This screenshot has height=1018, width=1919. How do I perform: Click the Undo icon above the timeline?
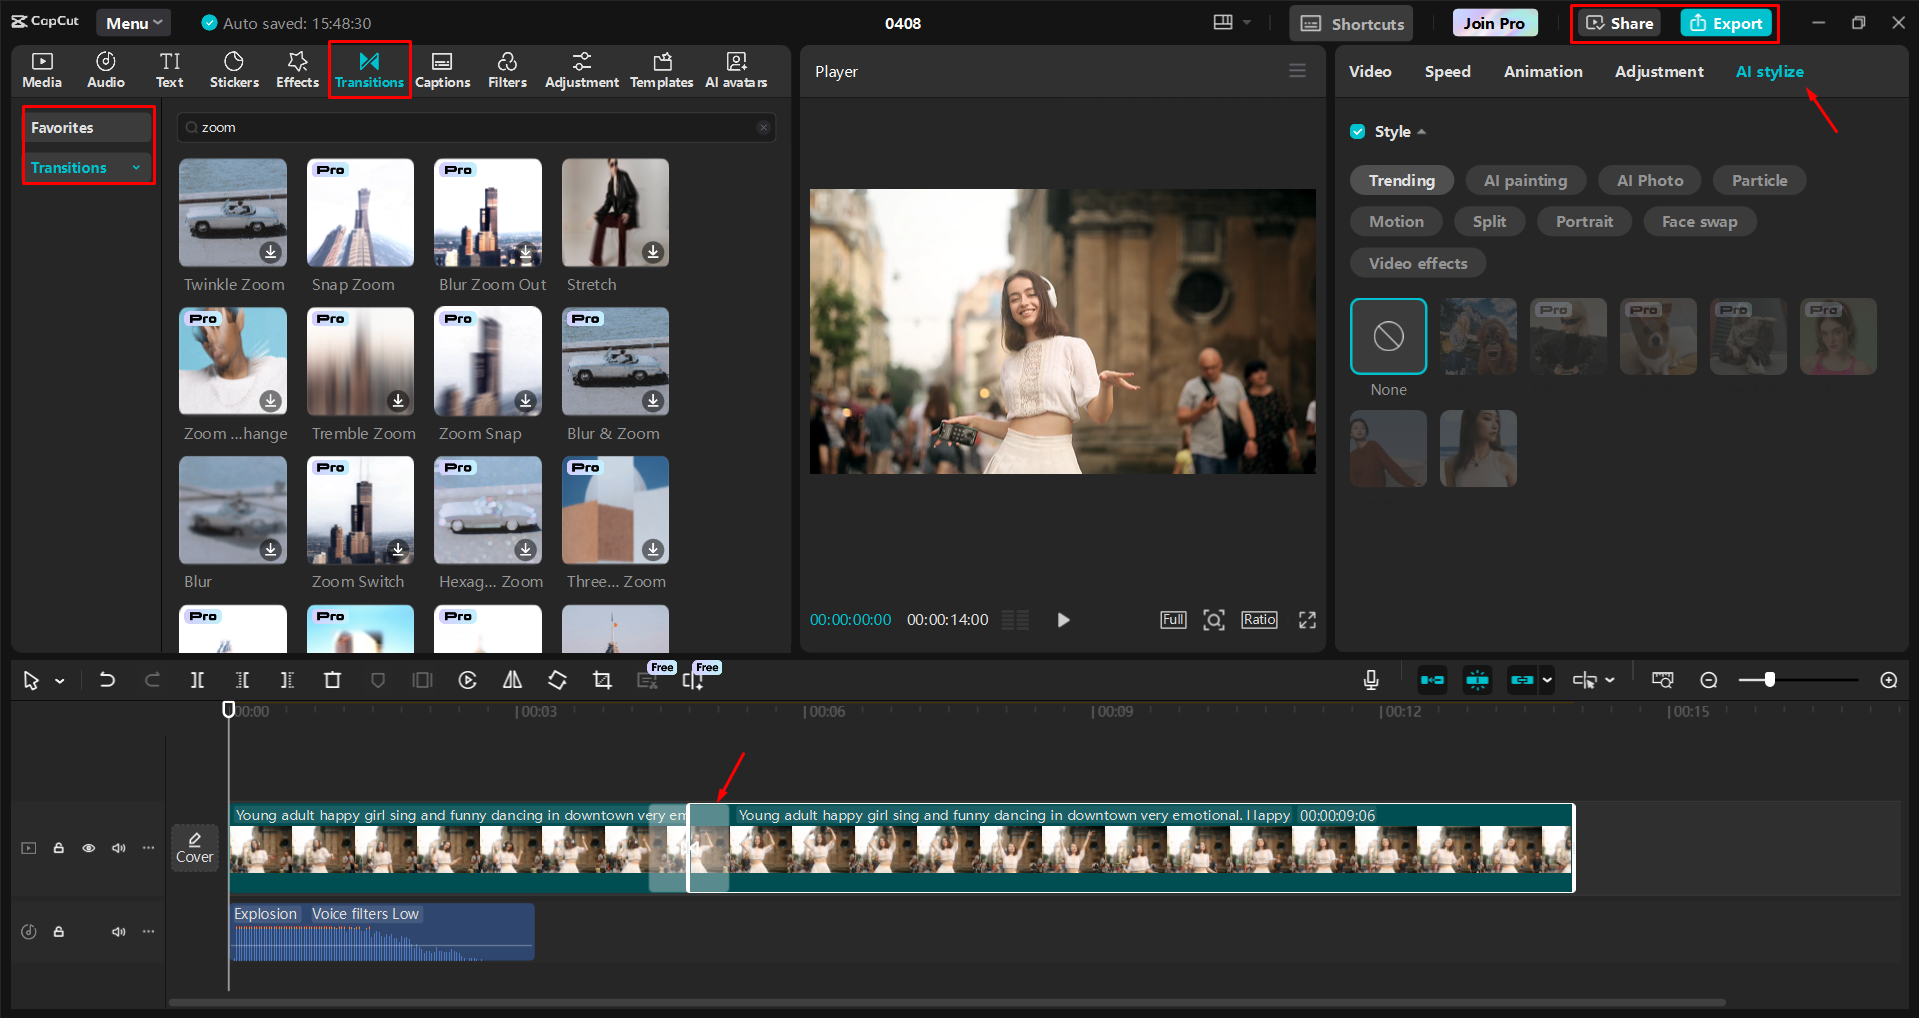point(107,680)
